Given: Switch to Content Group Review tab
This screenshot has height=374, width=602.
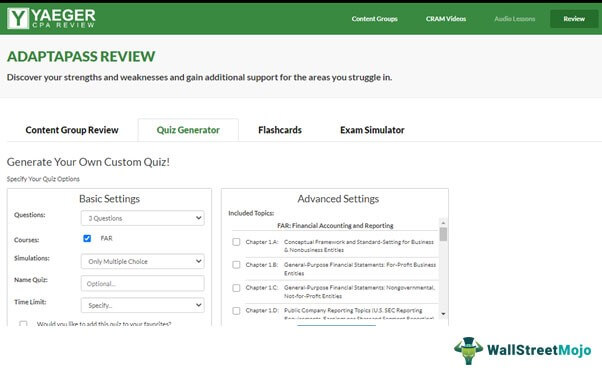Looking at the screenshot, I should coord(72,130).
